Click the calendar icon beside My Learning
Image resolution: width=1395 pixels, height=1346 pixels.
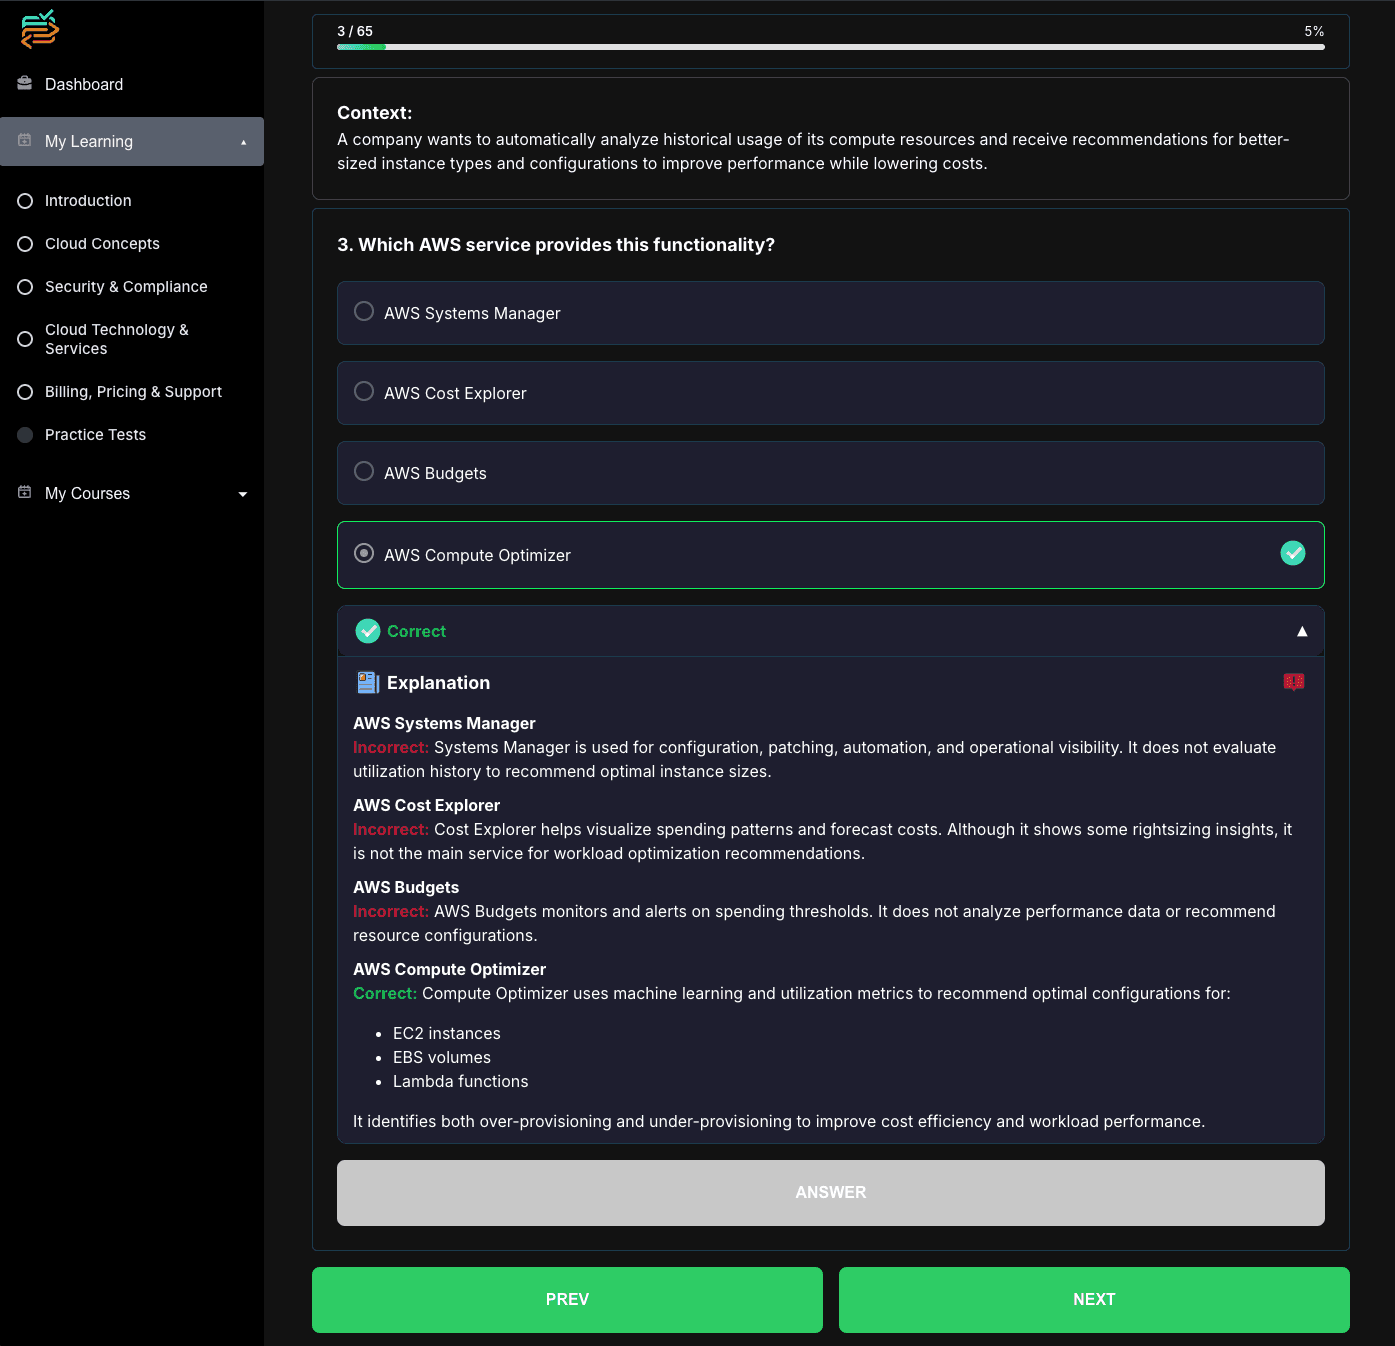24,141
